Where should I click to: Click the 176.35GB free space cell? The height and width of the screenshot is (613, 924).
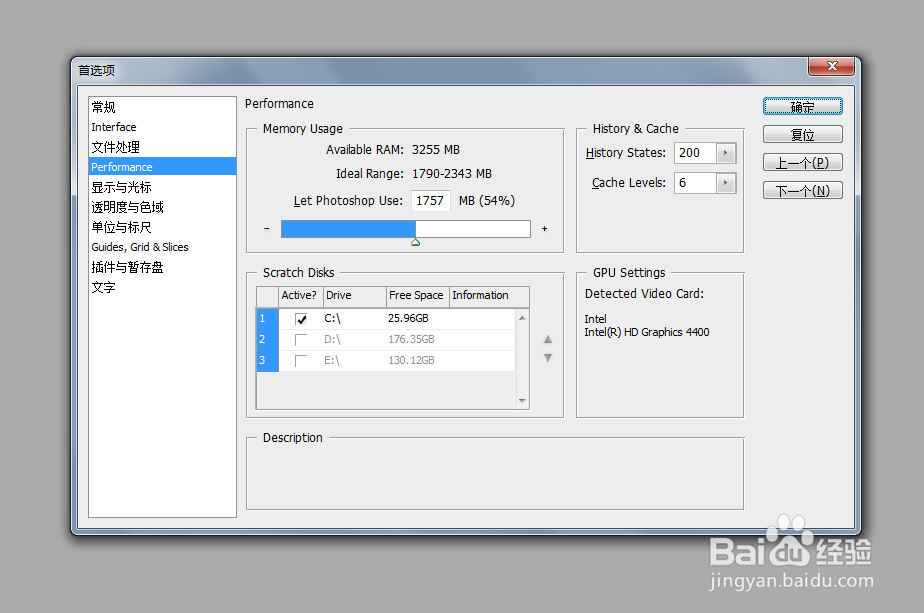[x=411, y=340]
